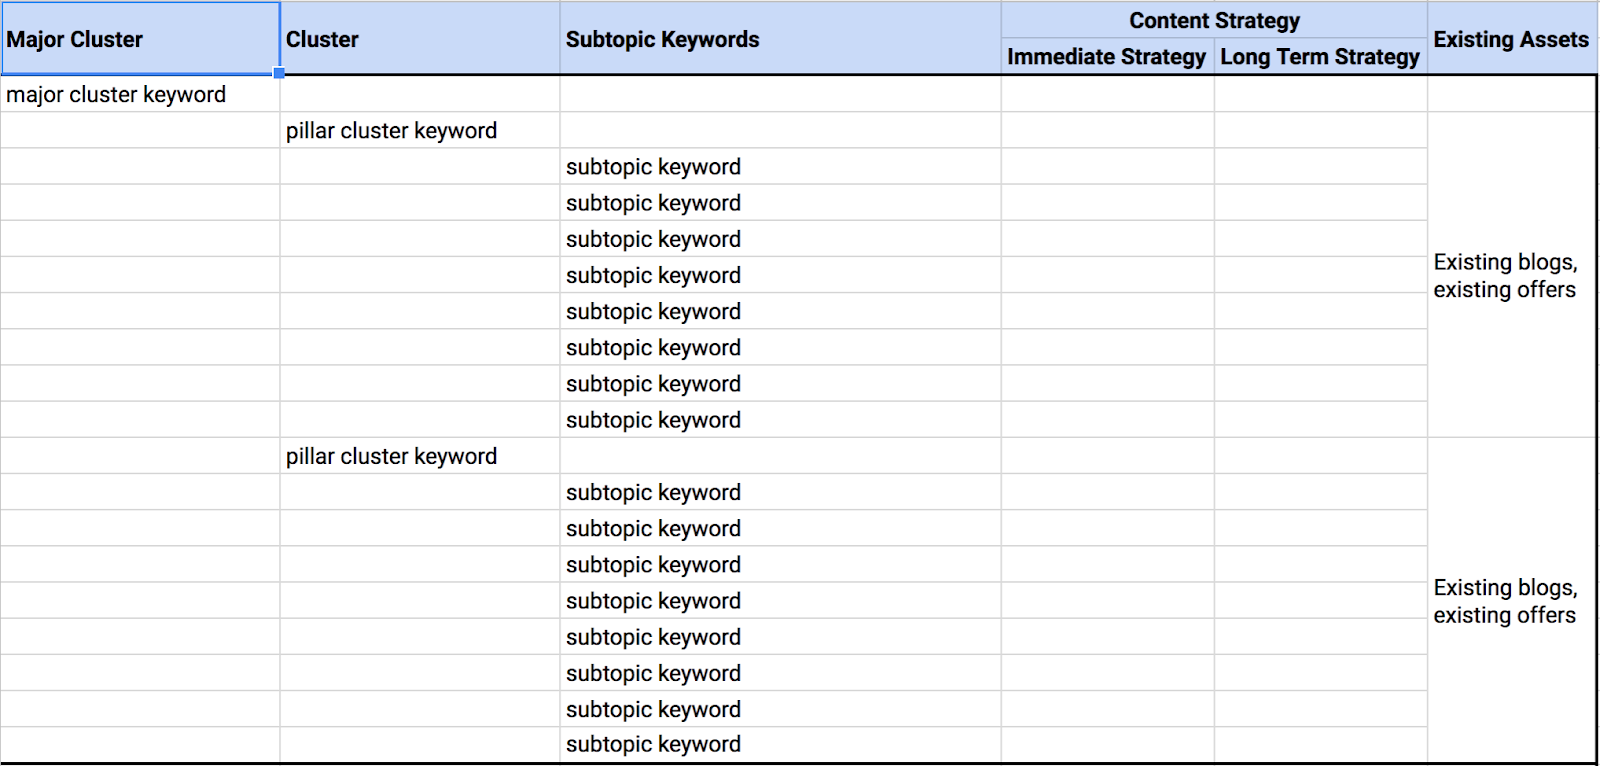Select the Major Cluster header cell
Viewport: 1600px width, 766px height.
pos(140,39)
